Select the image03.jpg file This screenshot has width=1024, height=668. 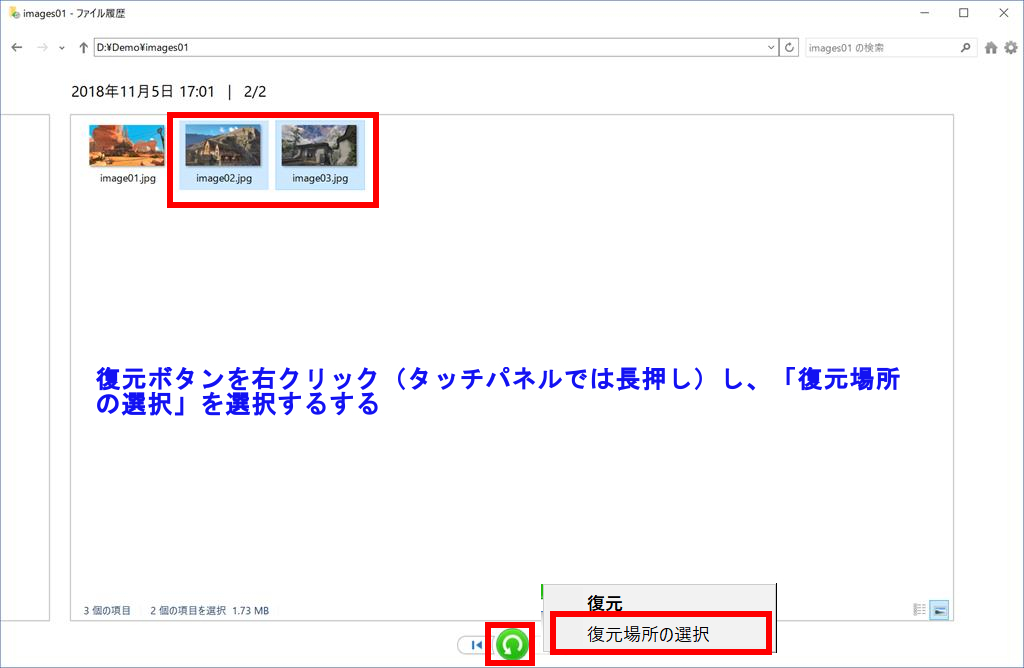[x=320, y=154]
